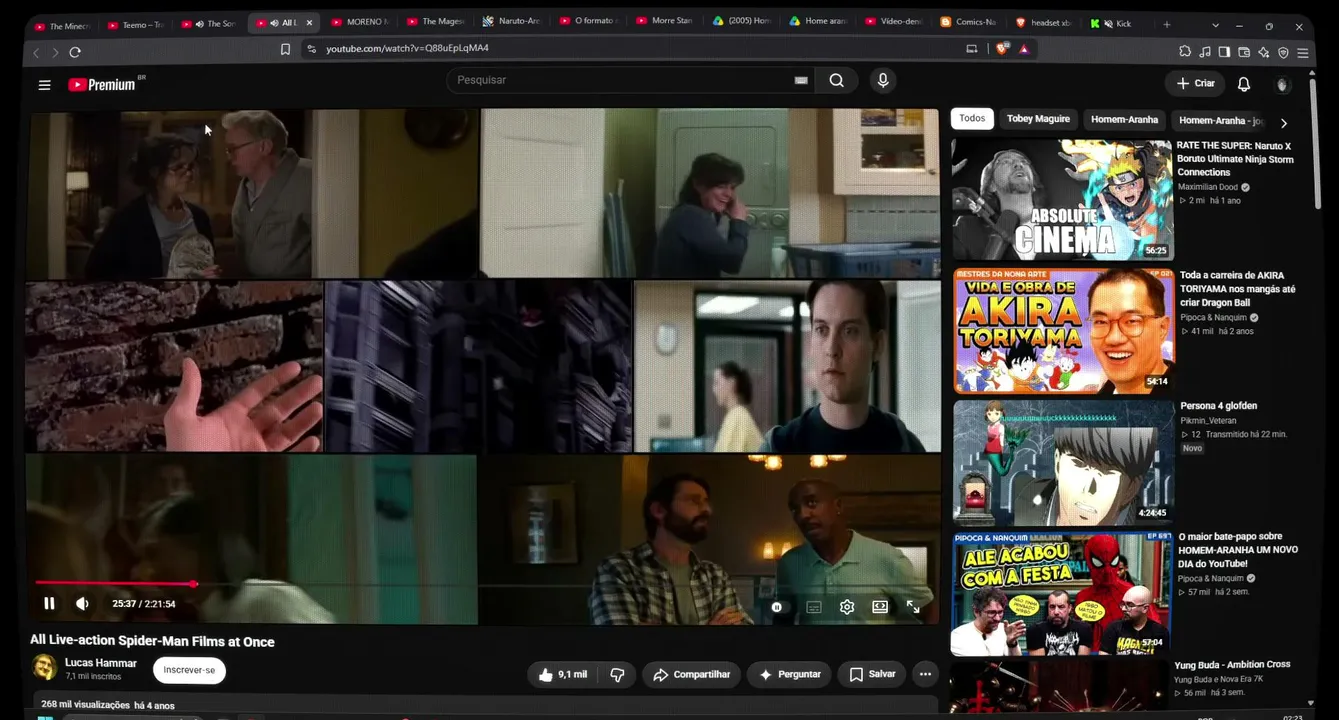Click the 'Inscrever-se' subscribe button
The width and height of the screenshot is (1339, 720).
tap(189, 670)
